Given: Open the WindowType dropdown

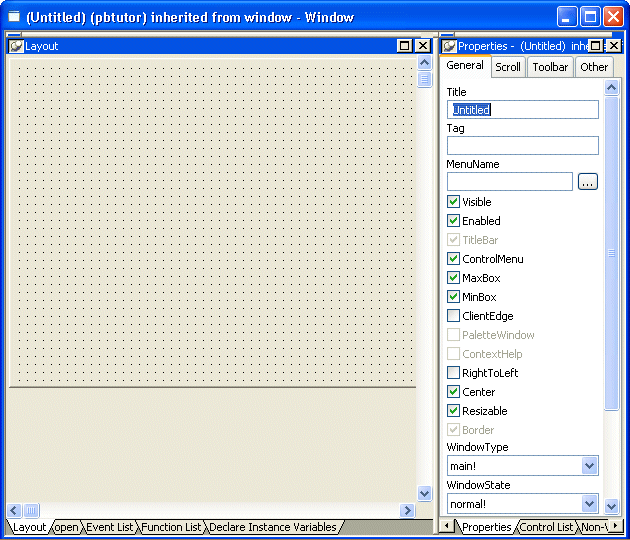Looking at the screenshot, I should click(x=589, y=466).
